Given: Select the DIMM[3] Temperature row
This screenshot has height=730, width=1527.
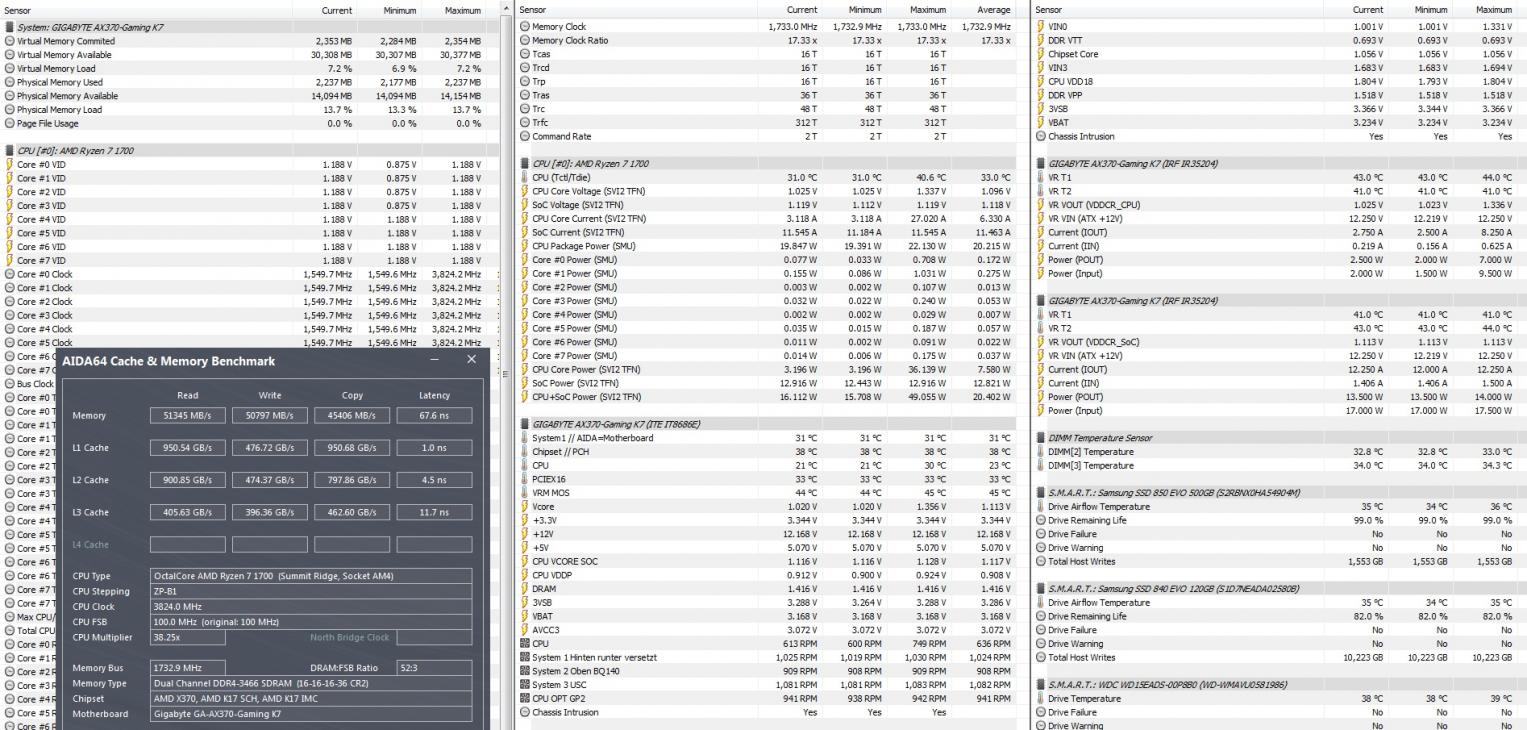Looking at the screenshot, I should [1280, 466].
